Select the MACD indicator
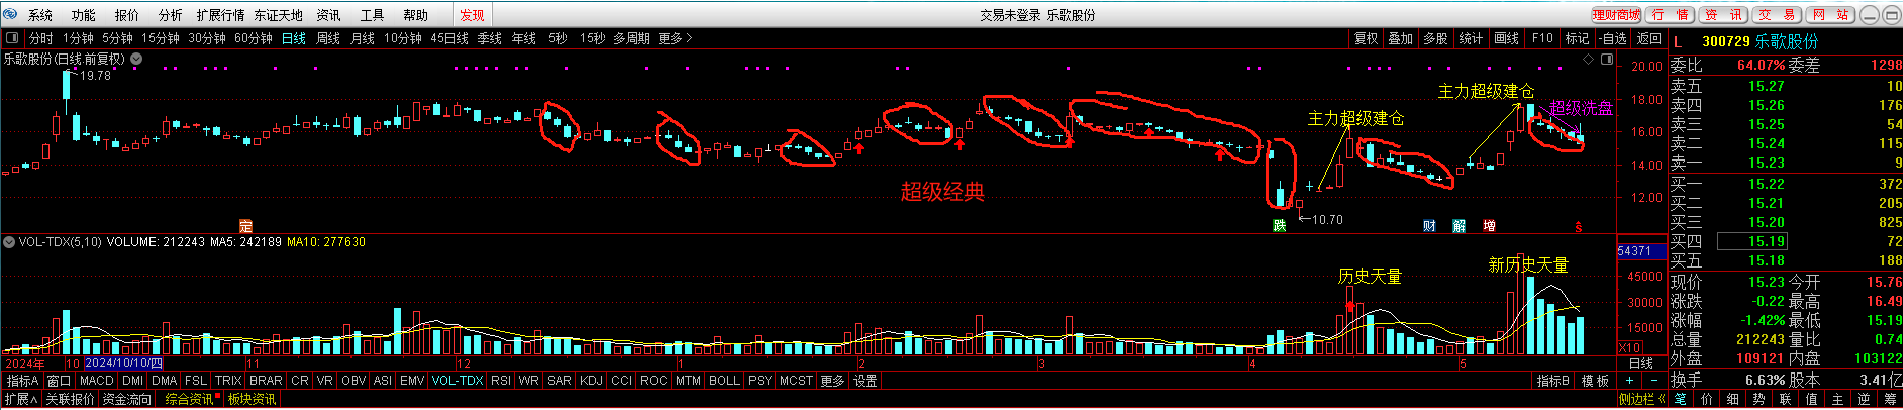This screenshot has width=1903, height=410. tap(97, 381)
